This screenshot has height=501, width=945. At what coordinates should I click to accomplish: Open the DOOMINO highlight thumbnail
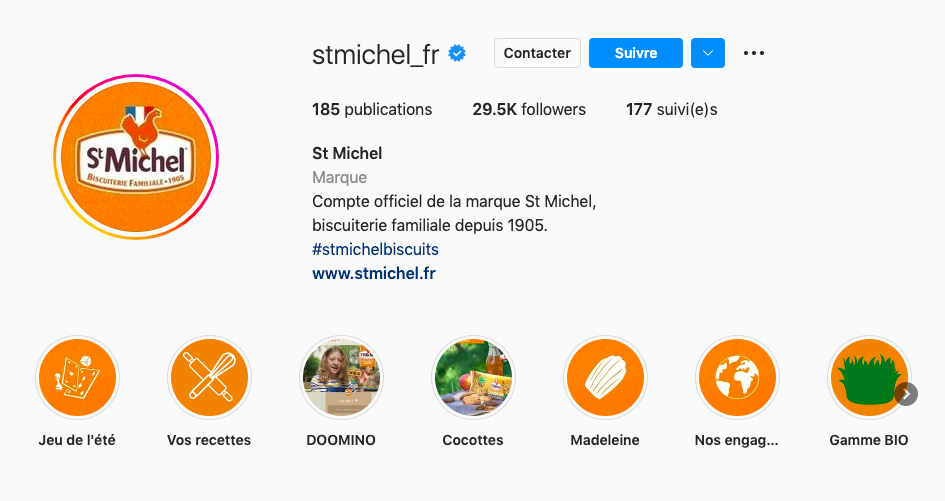coord(341,378)
